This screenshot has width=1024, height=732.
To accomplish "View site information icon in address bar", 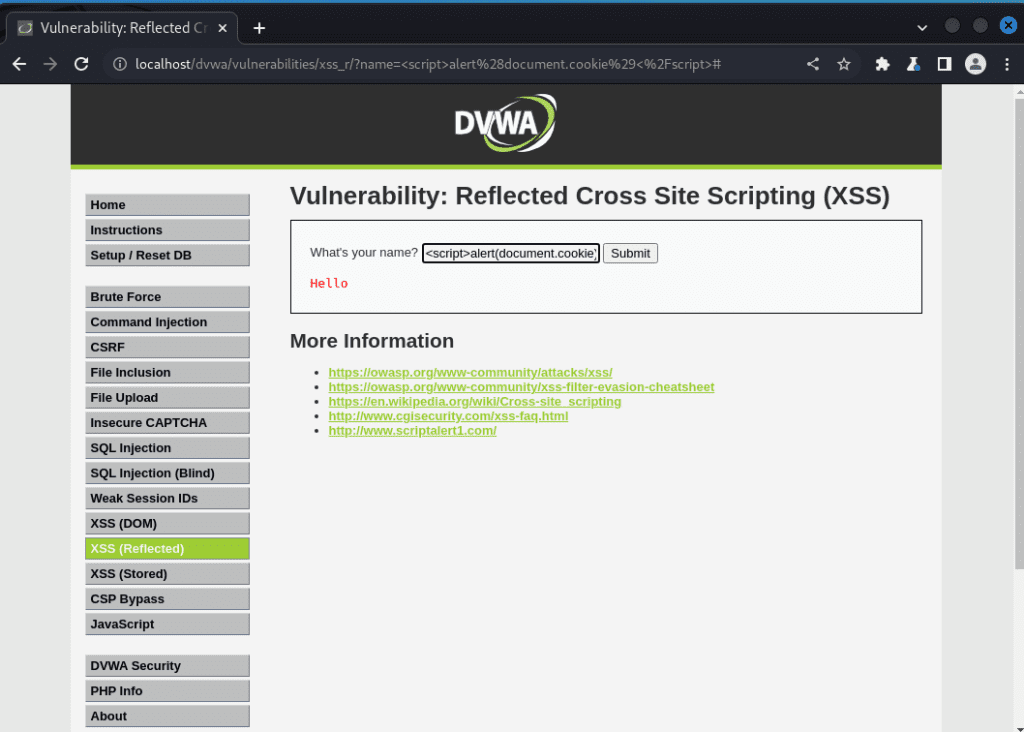I will (120, 64).
